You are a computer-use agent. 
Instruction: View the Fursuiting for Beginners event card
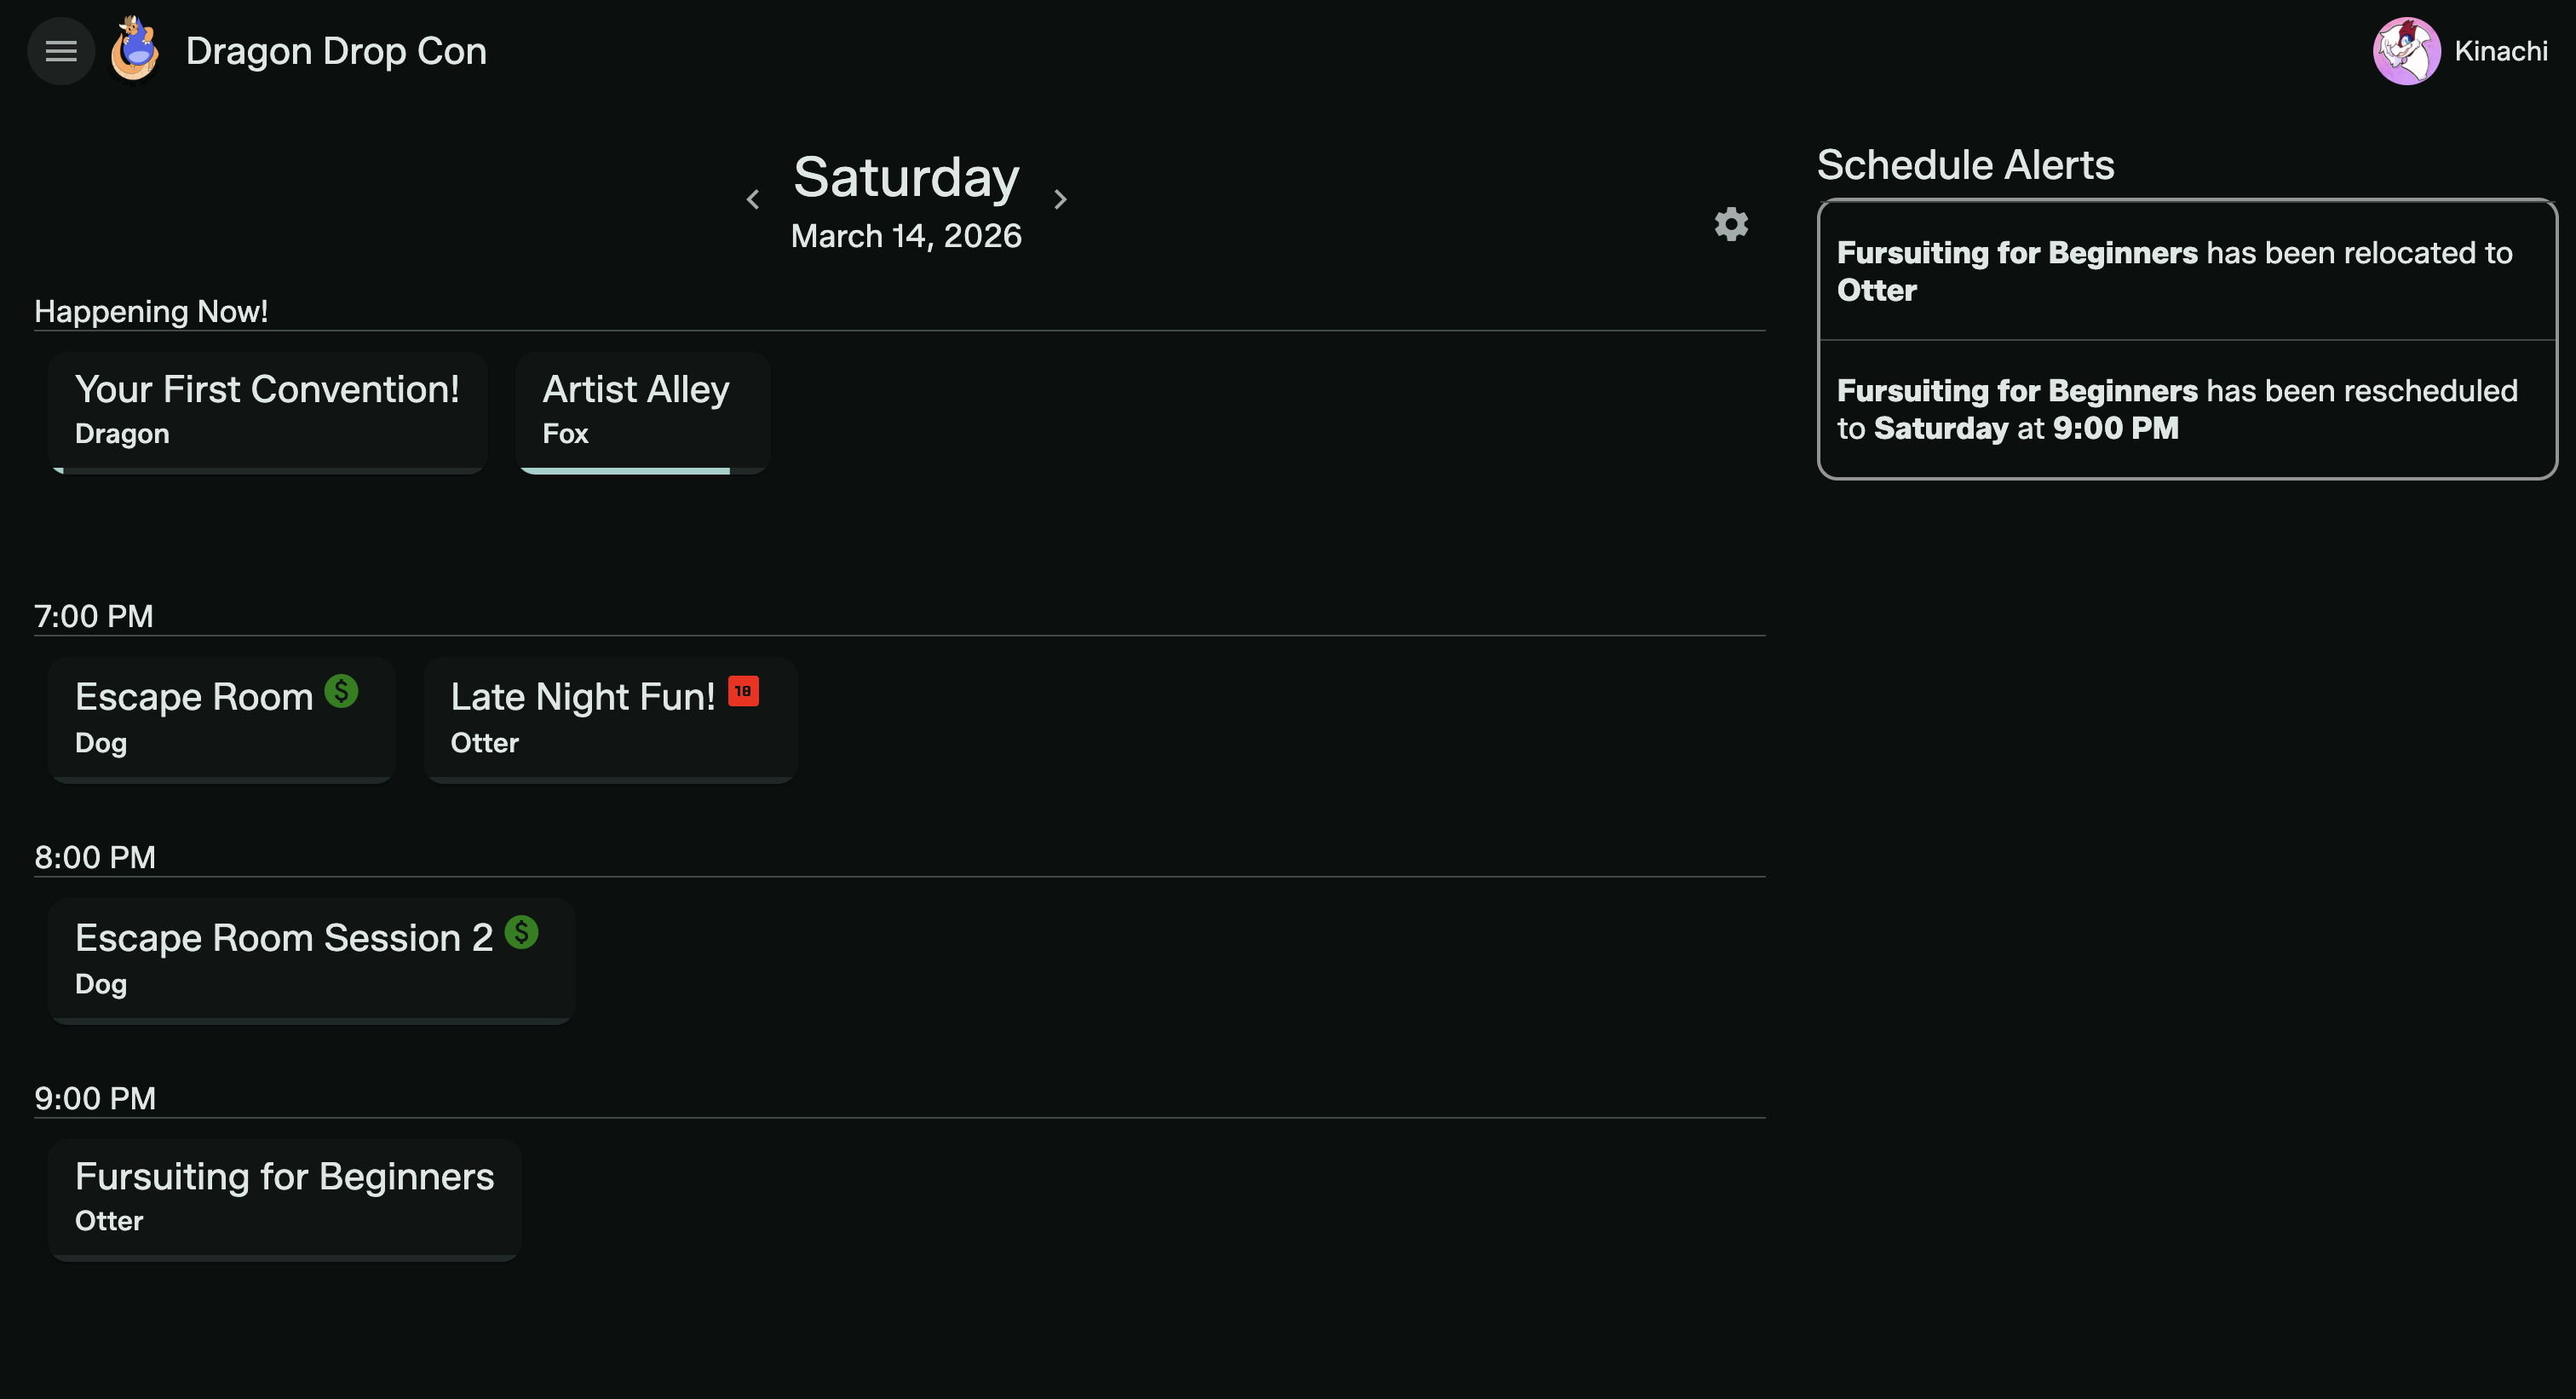pos(284,1197)
